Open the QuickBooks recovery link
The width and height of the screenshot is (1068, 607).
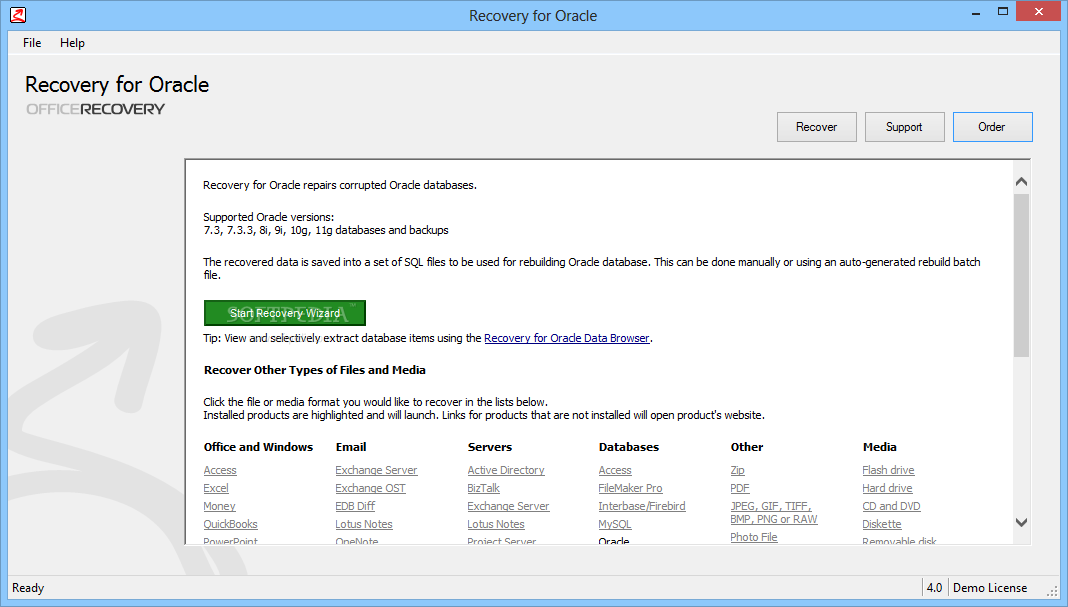(x=230, y=524)
